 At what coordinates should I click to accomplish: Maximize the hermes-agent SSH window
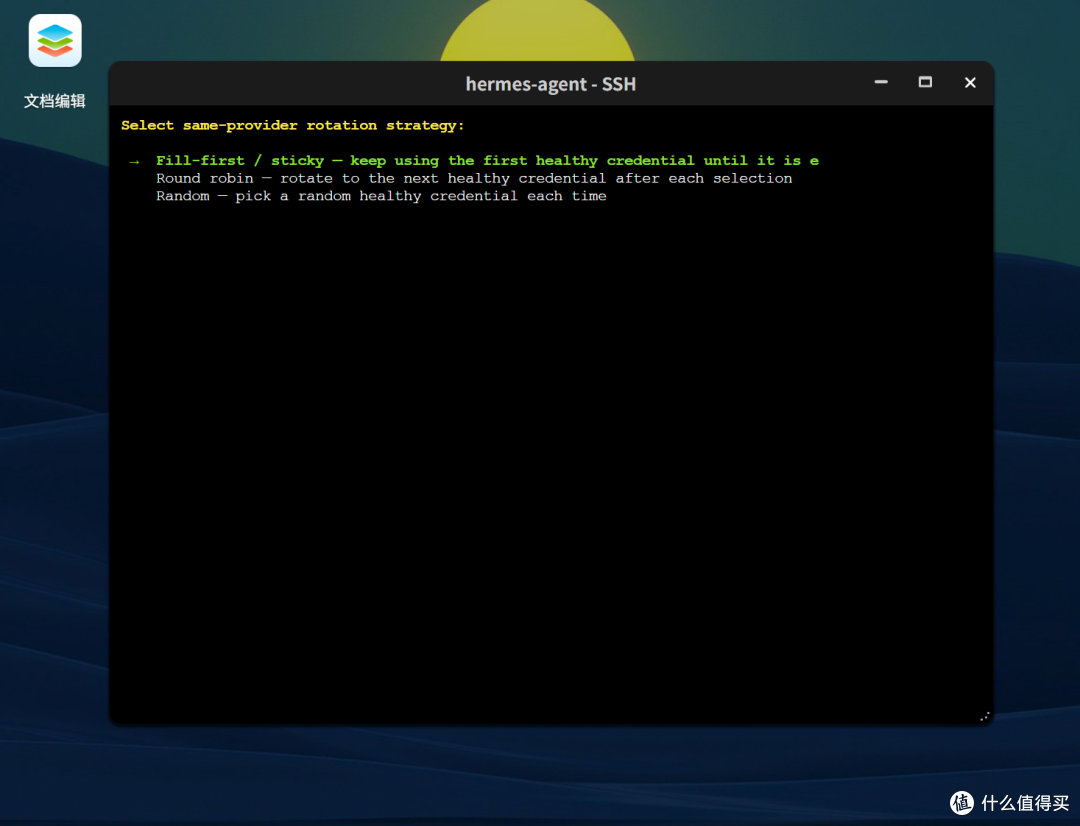pos(925,83)
